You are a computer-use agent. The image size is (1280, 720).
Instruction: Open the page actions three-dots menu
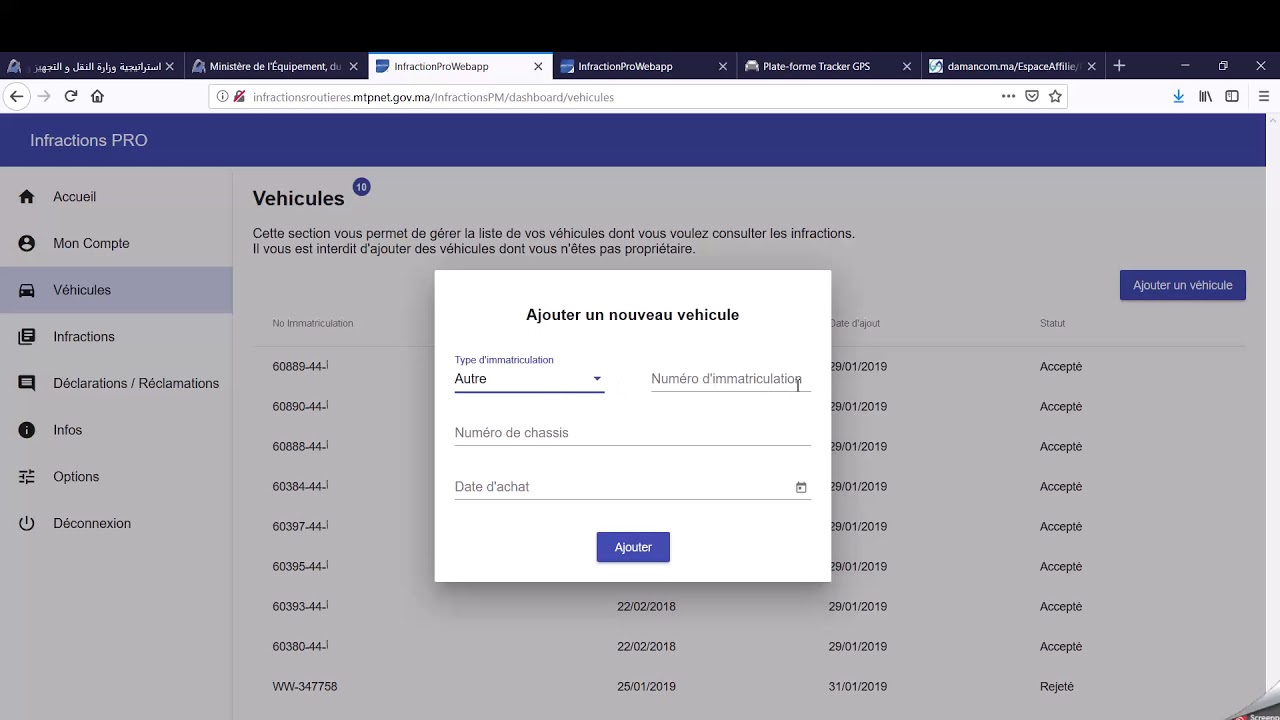pyautogui.click(x=1008, y=96)
